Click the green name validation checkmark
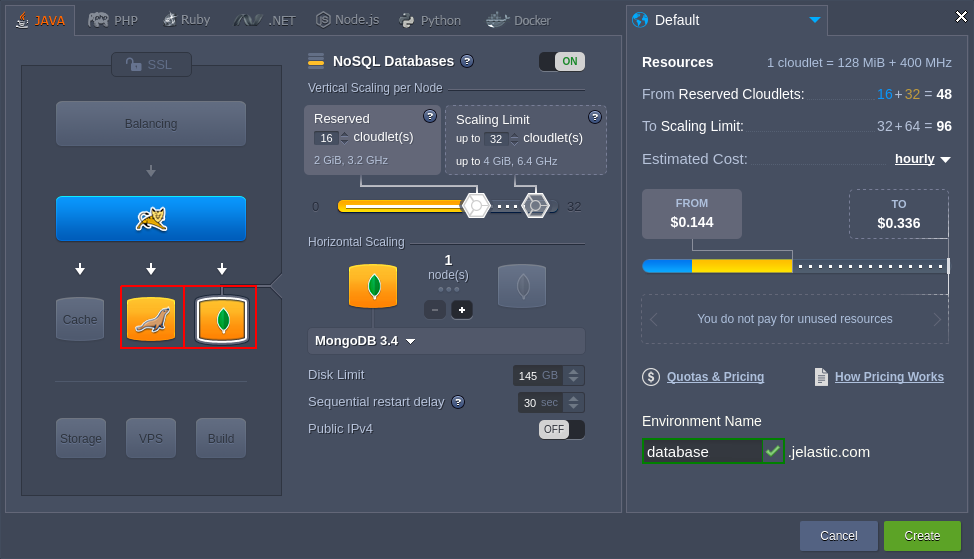This screenshot has width=974, height=559. point(773,451)
